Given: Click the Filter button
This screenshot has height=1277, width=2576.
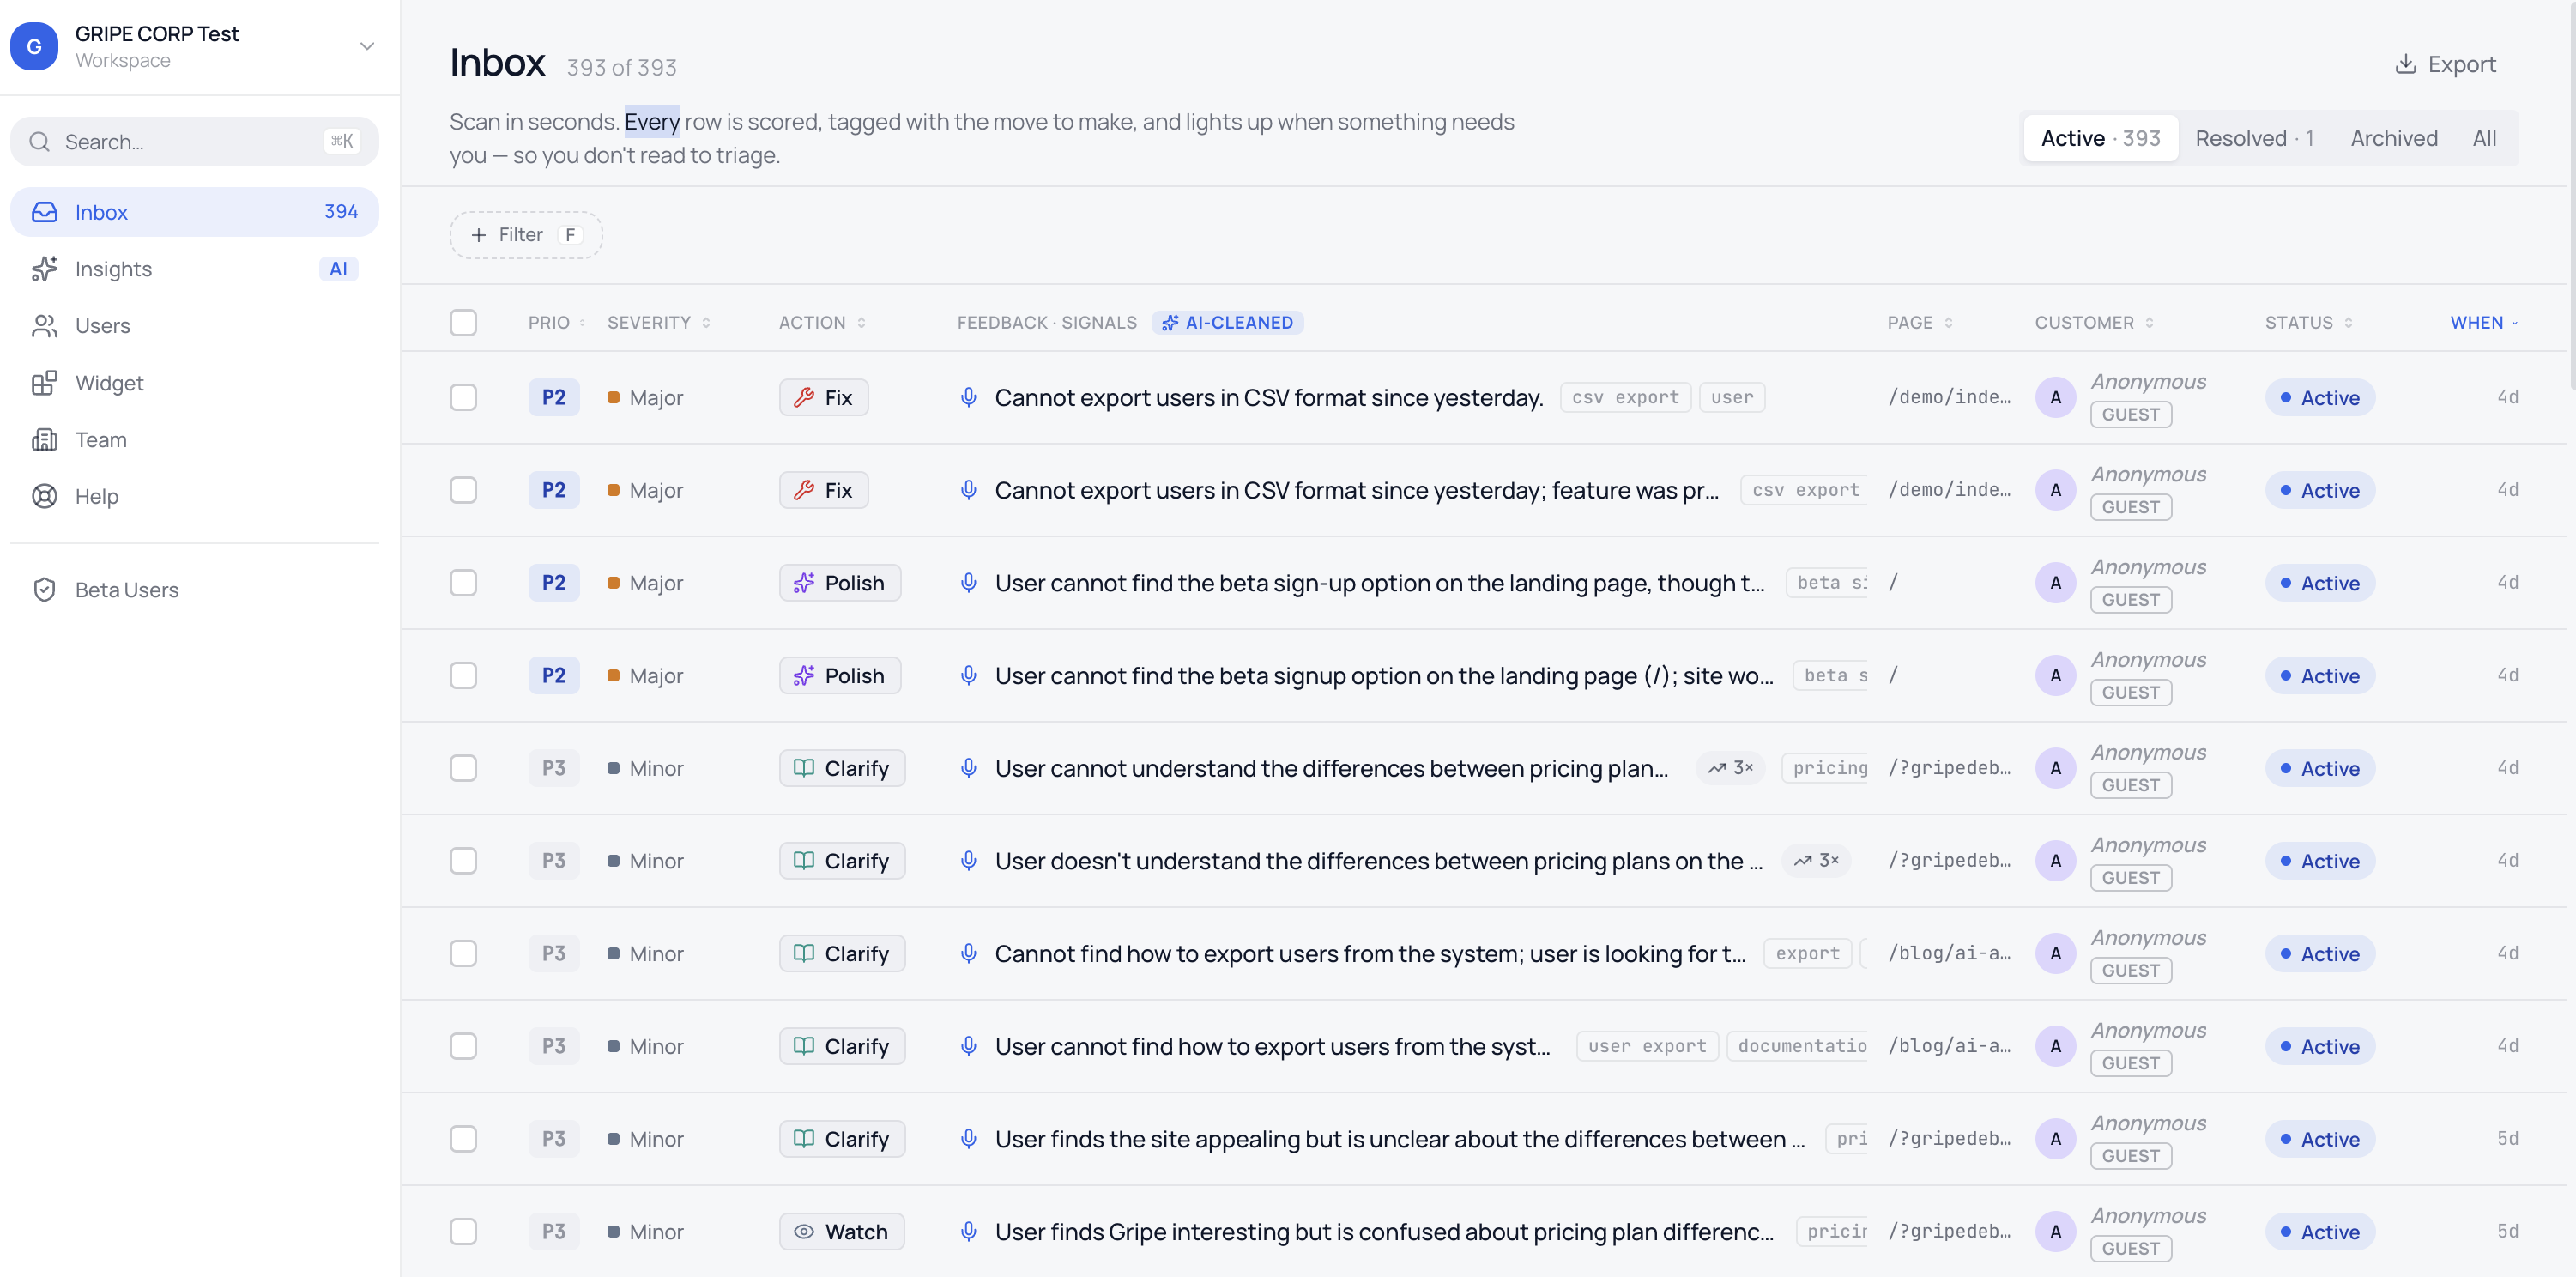Looking at the screenshot, I should (x=526, y=234).
